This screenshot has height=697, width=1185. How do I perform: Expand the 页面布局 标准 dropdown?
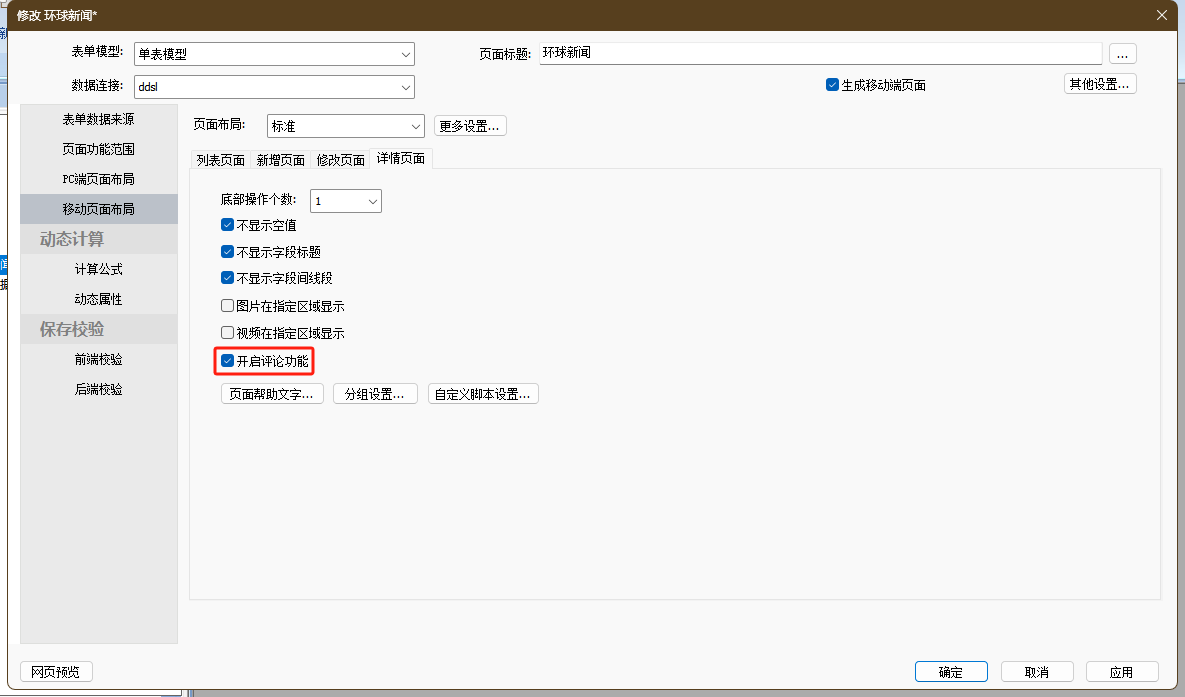(416, 126)
